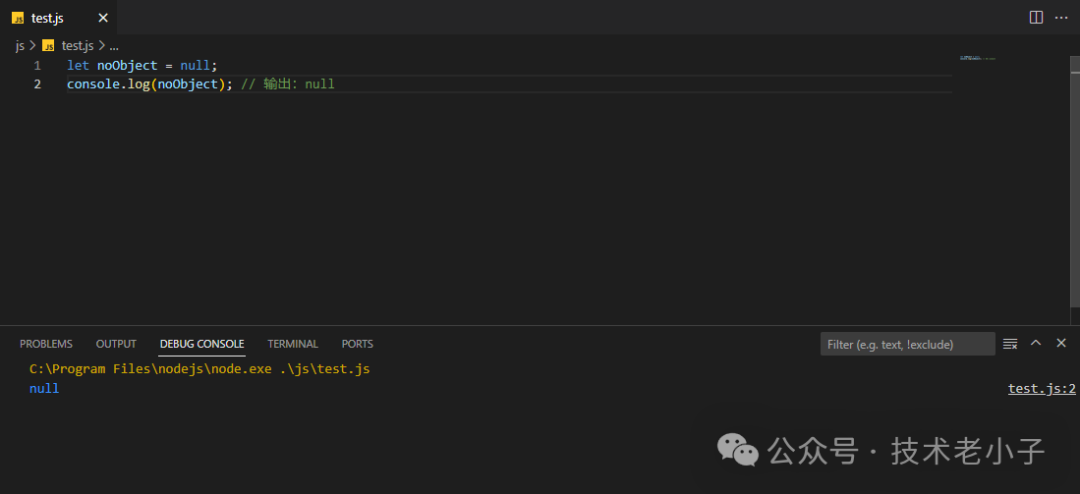Maximize the panel with the up chevron
The image size is (1080, 494).
(1036, 343)
